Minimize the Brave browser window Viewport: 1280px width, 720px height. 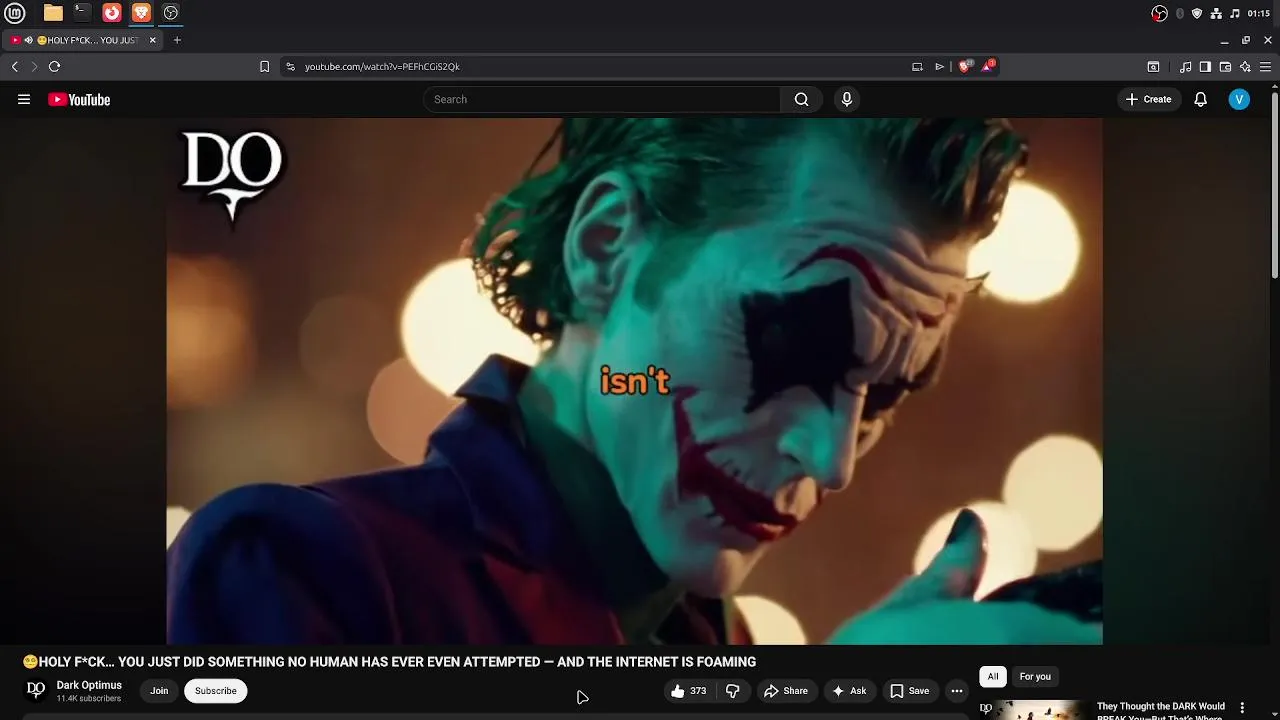click(x=1224, y=40)
